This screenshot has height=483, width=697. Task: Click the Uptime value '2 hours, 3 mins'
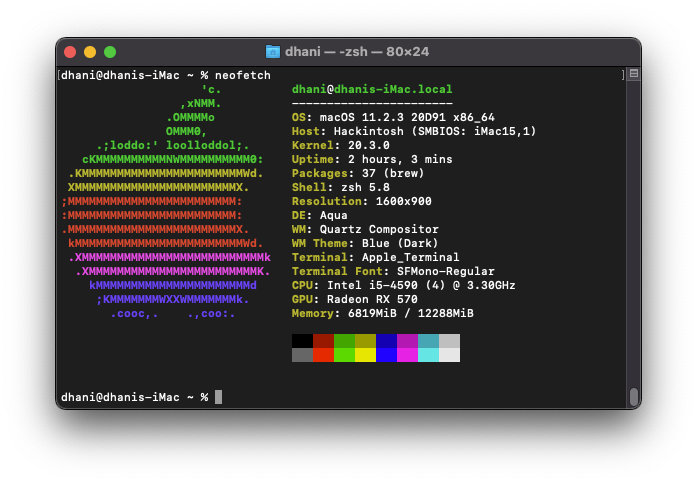pos(400,159)
